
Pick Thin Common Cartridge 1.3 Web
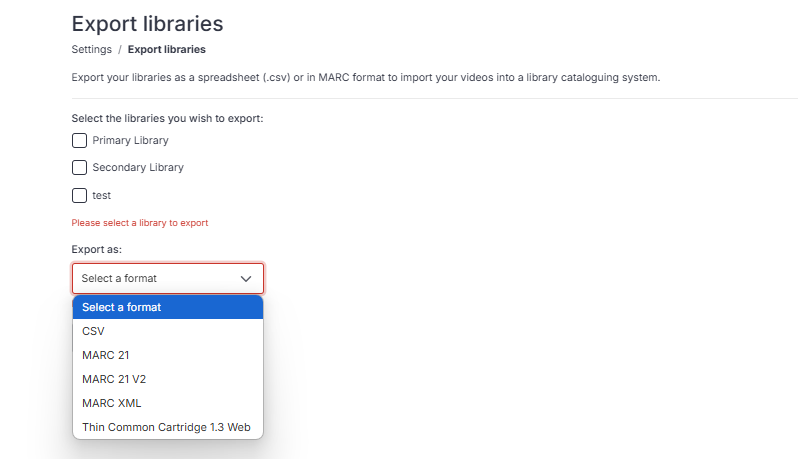coord(168,427)
